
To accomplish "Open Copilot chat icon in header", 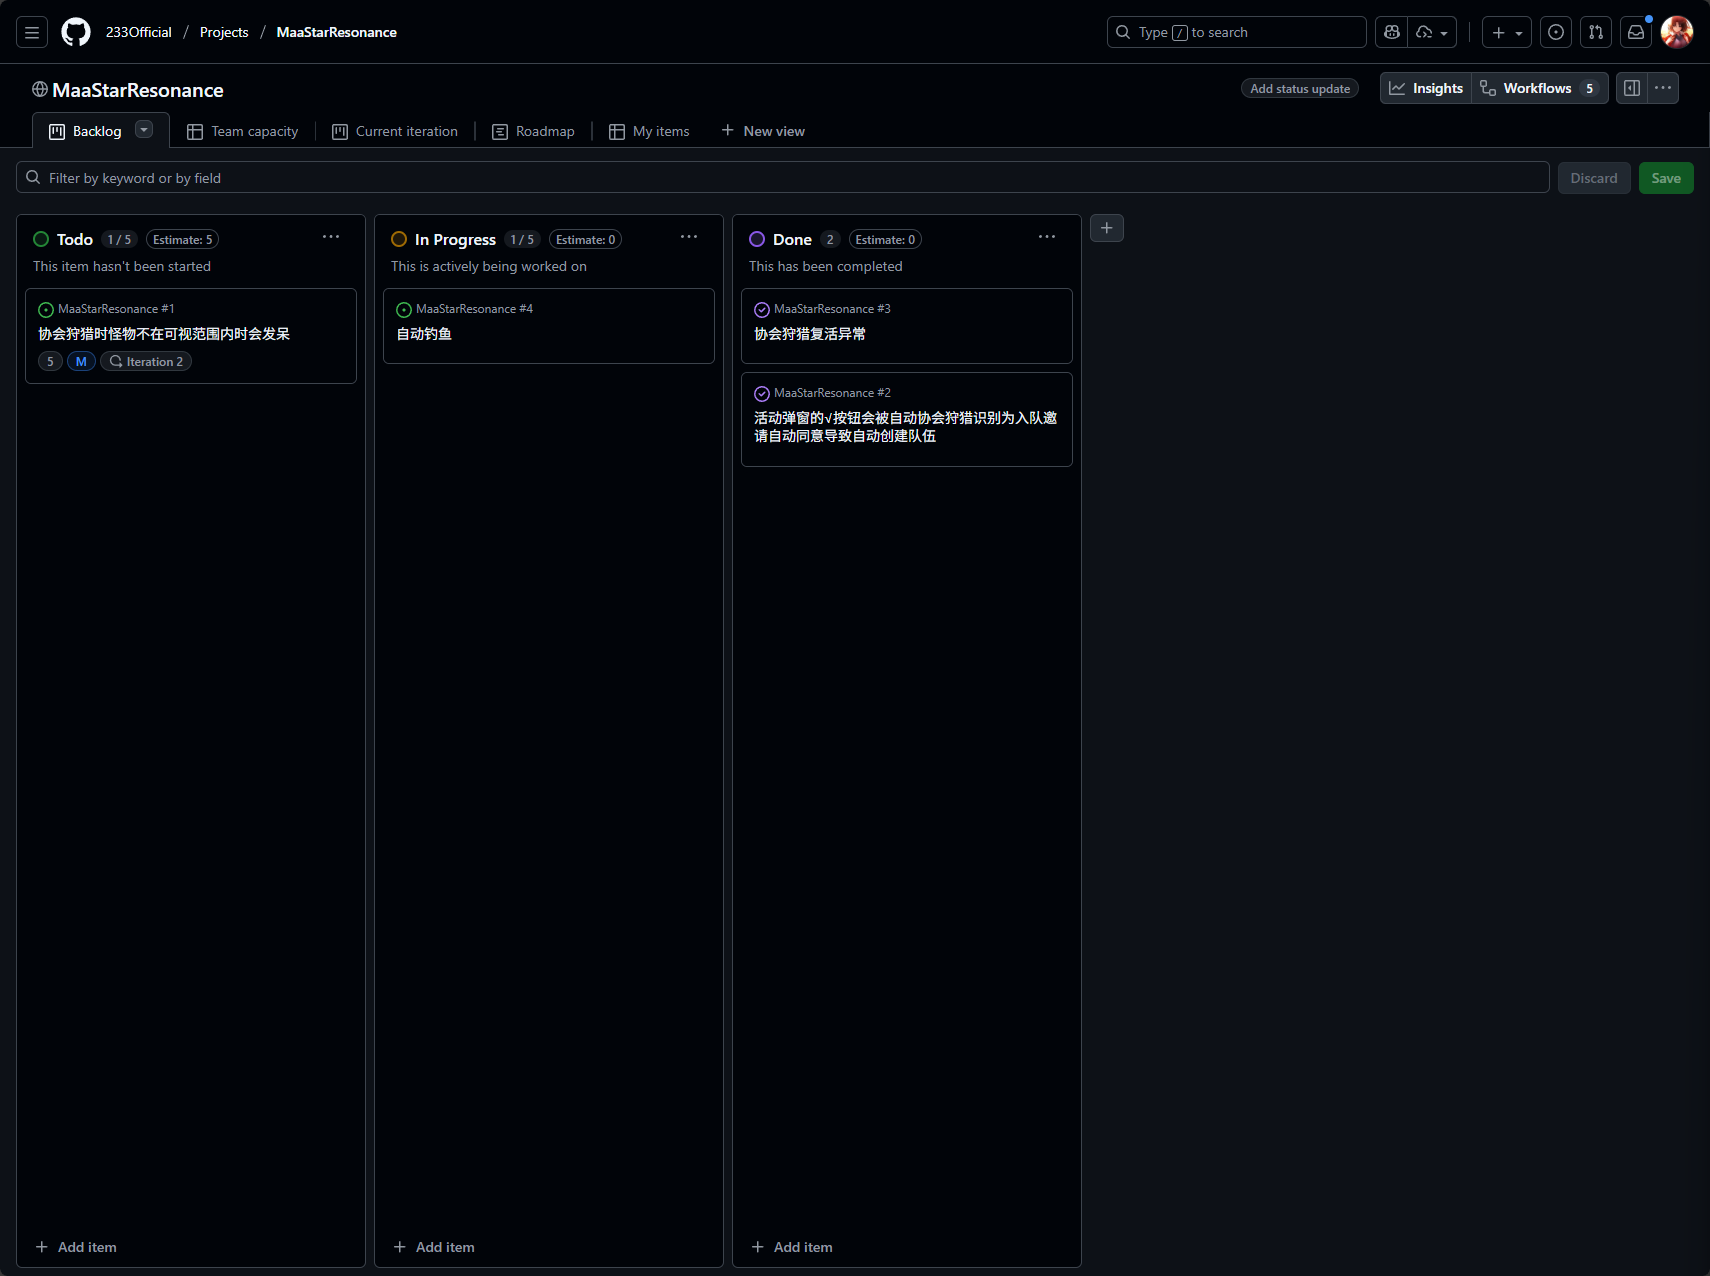I will [1391, 32].
